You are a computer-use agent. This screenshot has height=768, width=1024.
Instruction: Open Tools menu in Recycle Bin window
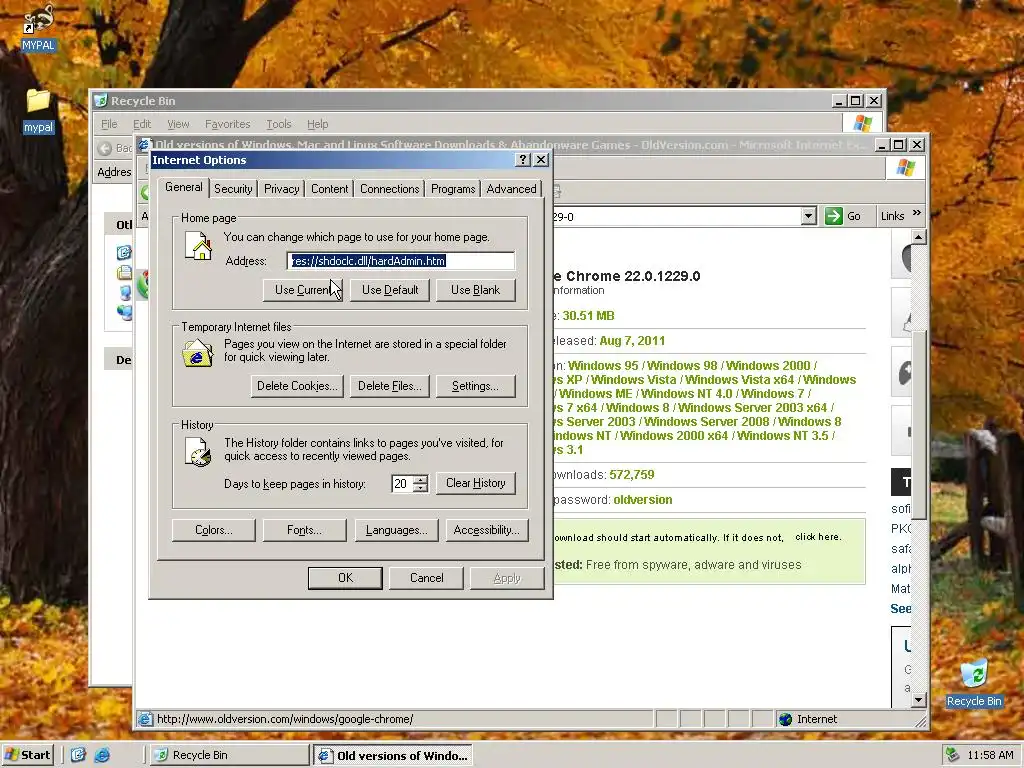[278, 124]
